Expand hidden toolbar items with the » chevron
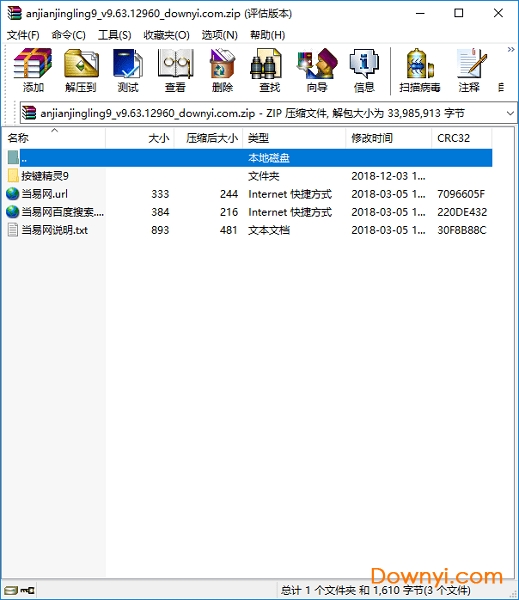This screenshot has width=519, height=600. click(x=511, y=49)
